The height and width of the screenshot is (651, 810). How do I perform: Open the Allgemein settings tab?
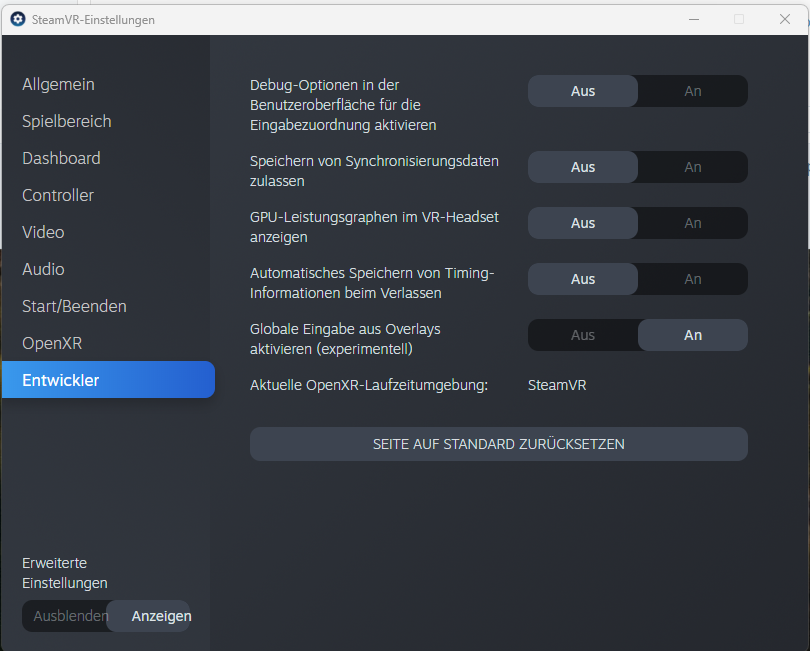(58, 85)
